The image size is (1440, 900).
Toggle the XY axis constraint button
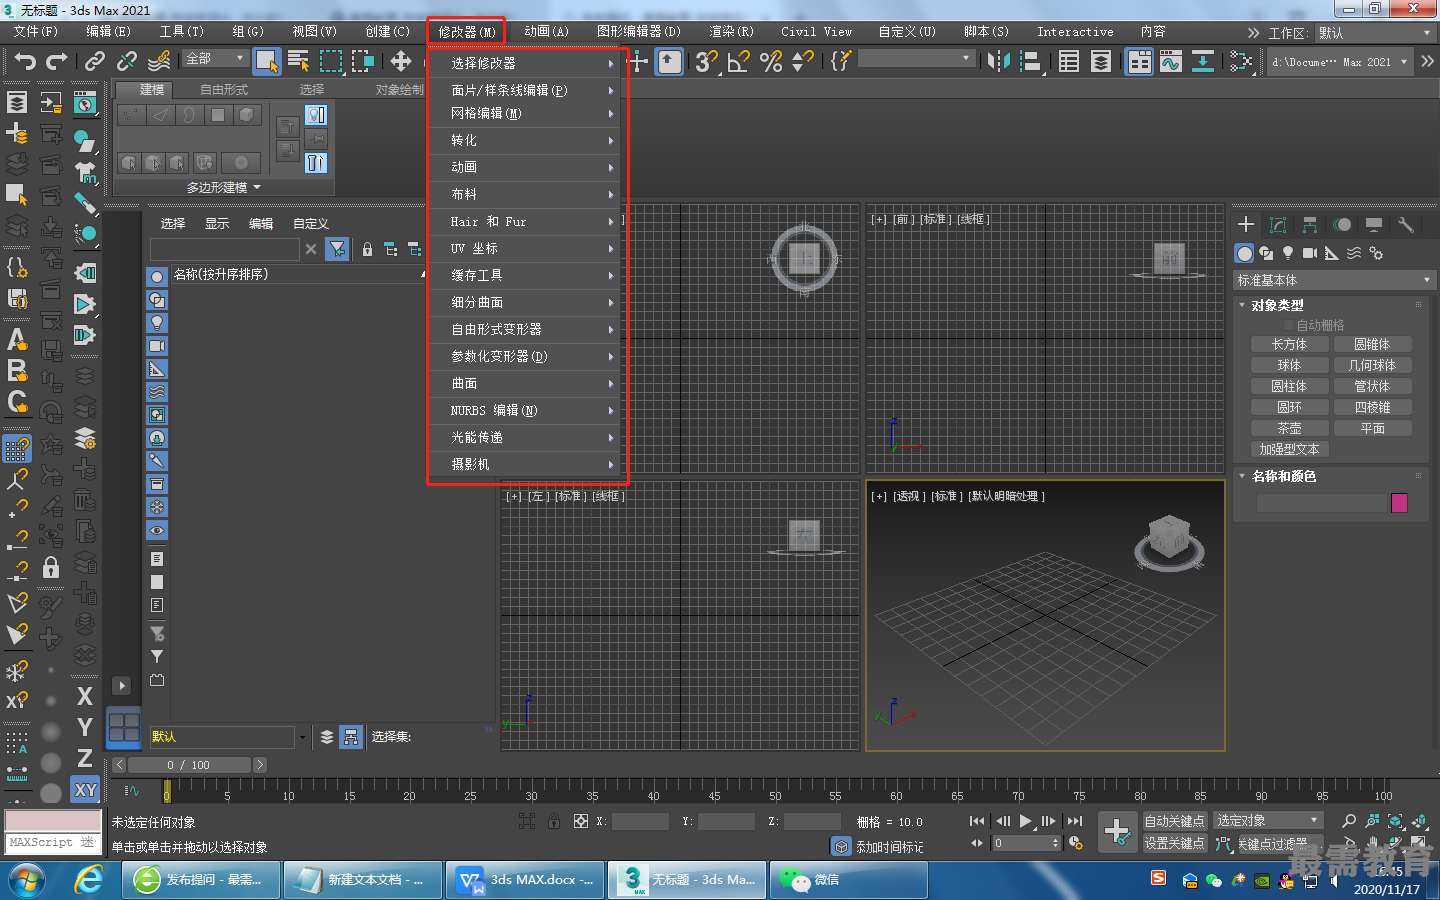point(85,790)
